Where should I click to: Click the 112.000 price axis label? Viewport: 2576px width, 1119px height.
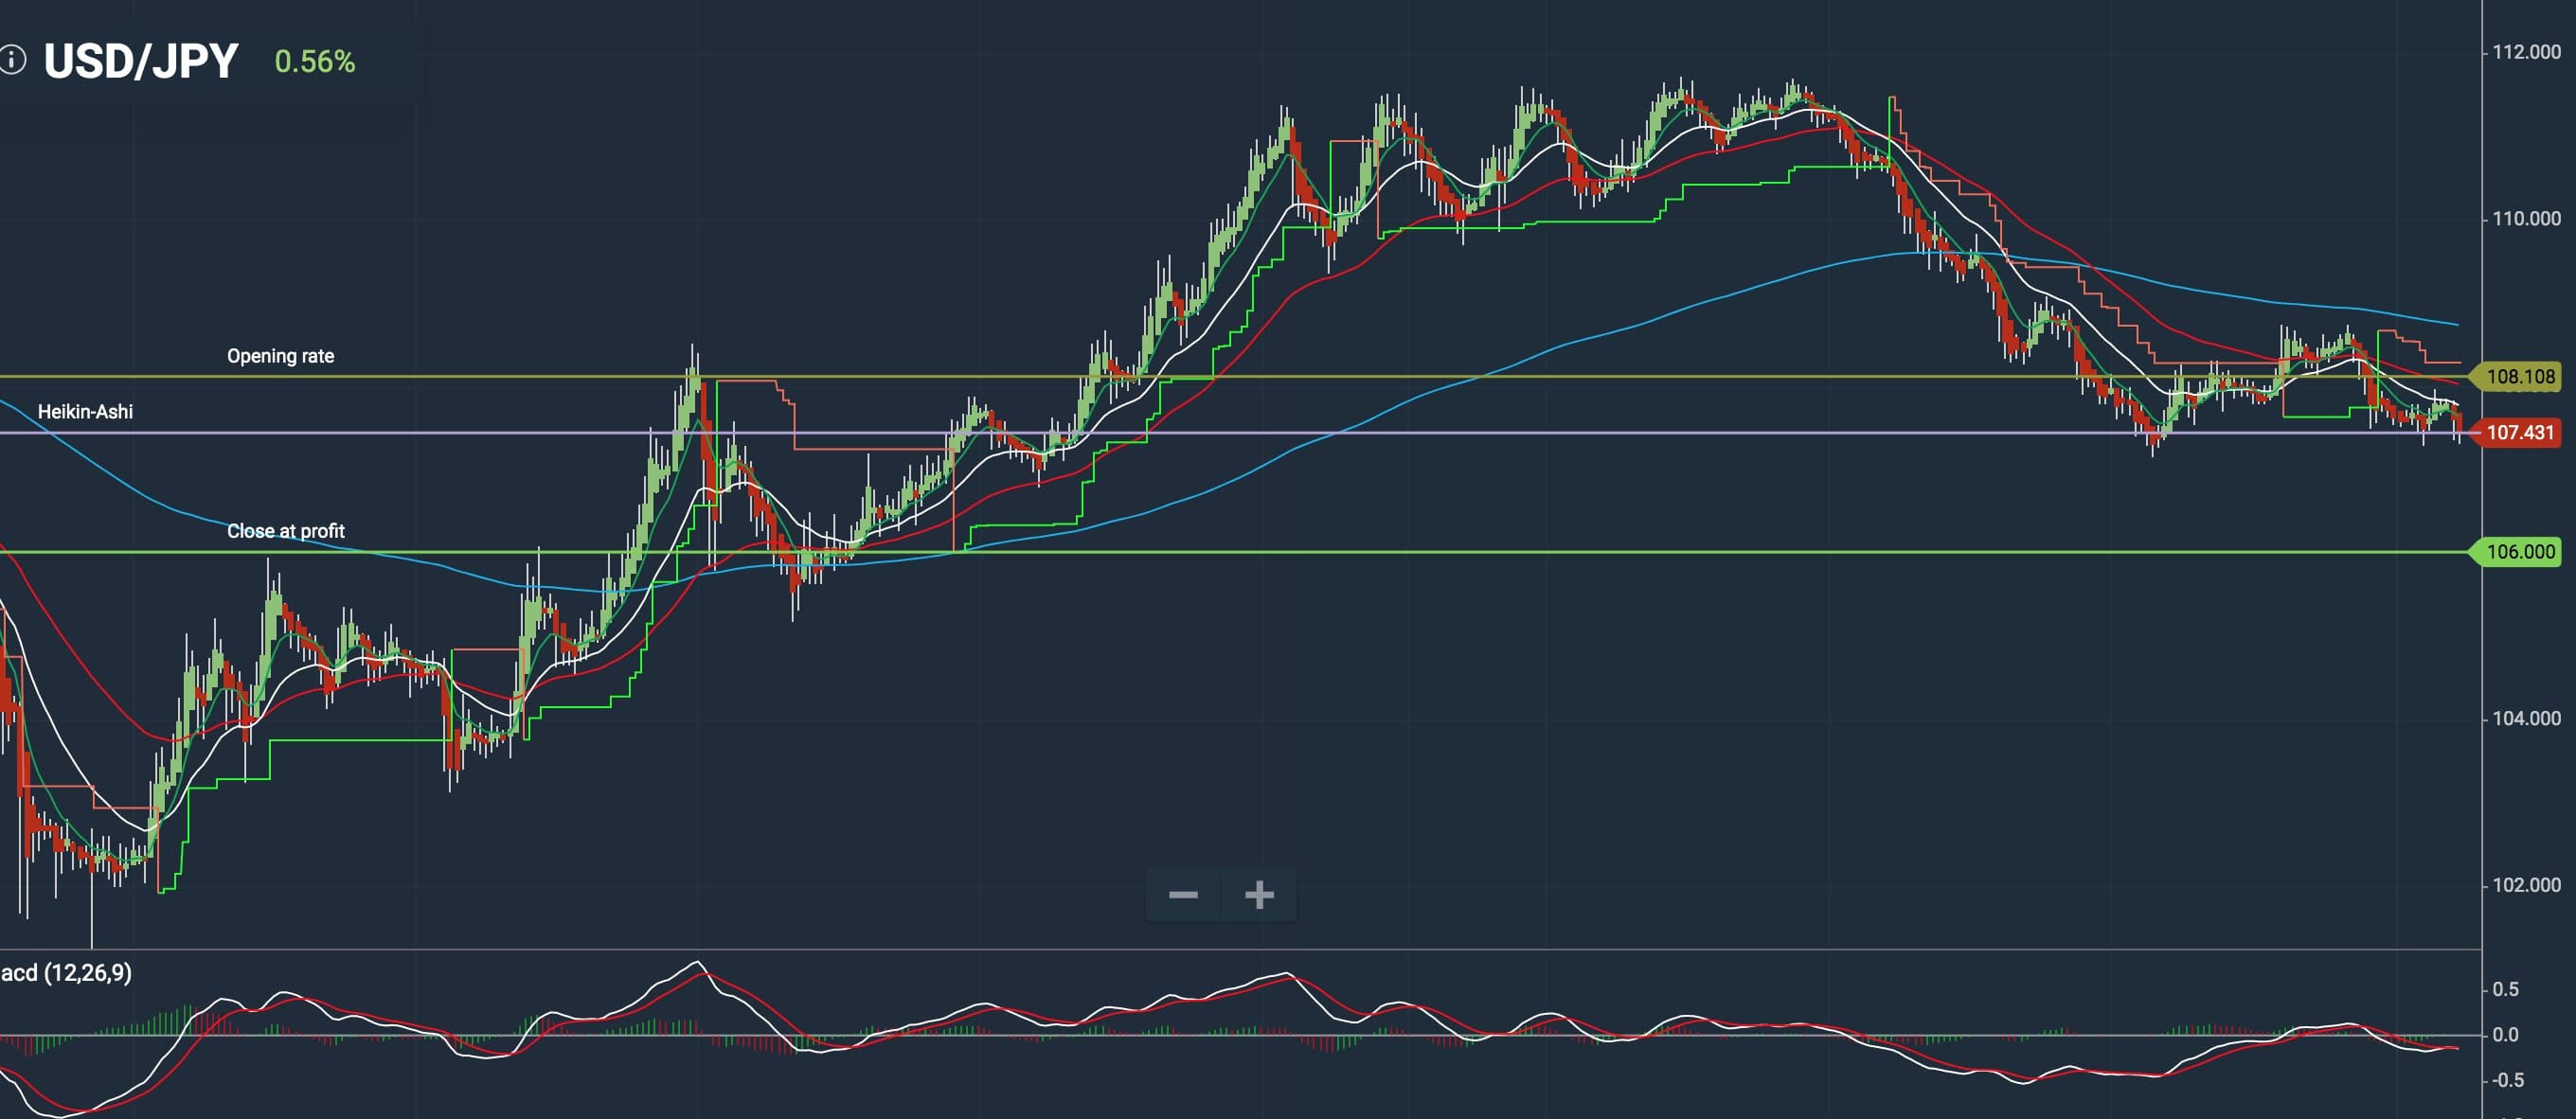click(2527, 52)
